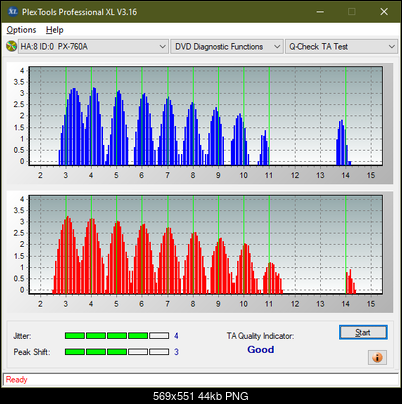Click the Start button
This screenshot has width=402, height=404.
pyautogui.click(x=363, y=332)
